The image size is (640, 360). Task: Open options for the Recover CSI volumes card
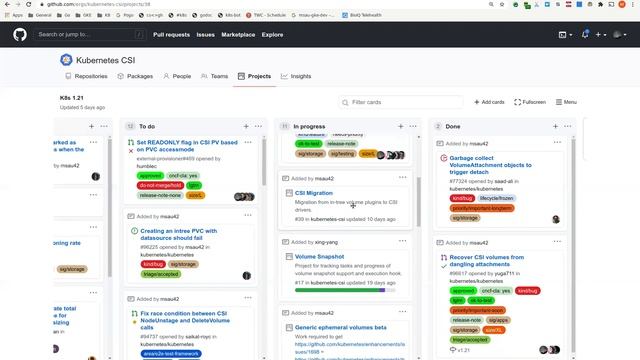(557, 242)
